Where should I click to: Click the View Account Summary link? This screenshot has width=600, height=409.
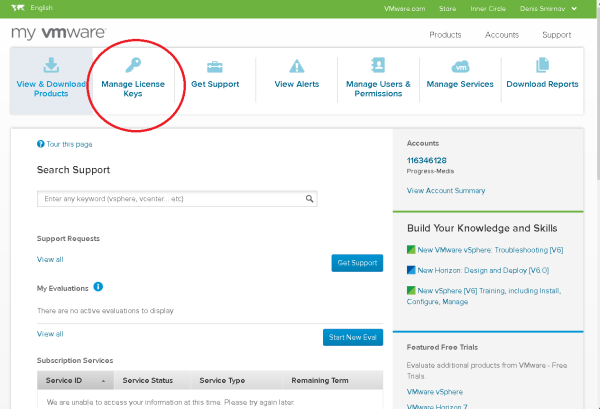pyautogui.click(x=446, y=191)
